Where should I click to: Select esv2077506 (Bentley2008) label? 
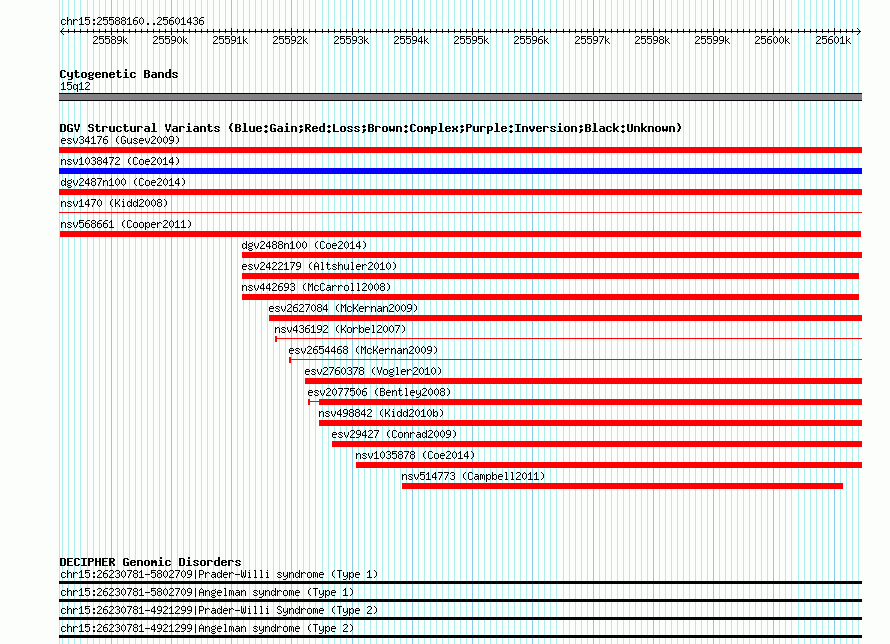(x=379, y=392)
